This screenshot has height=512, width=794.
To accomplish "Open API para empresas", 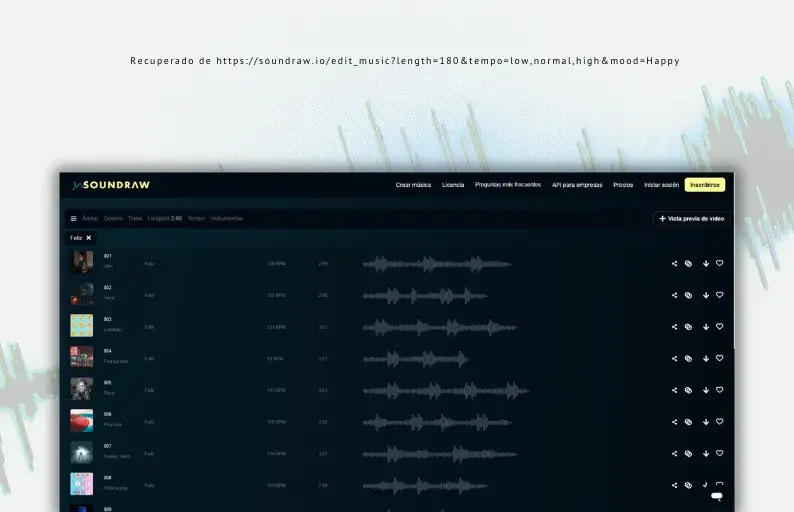I will (x=577, y=185).
